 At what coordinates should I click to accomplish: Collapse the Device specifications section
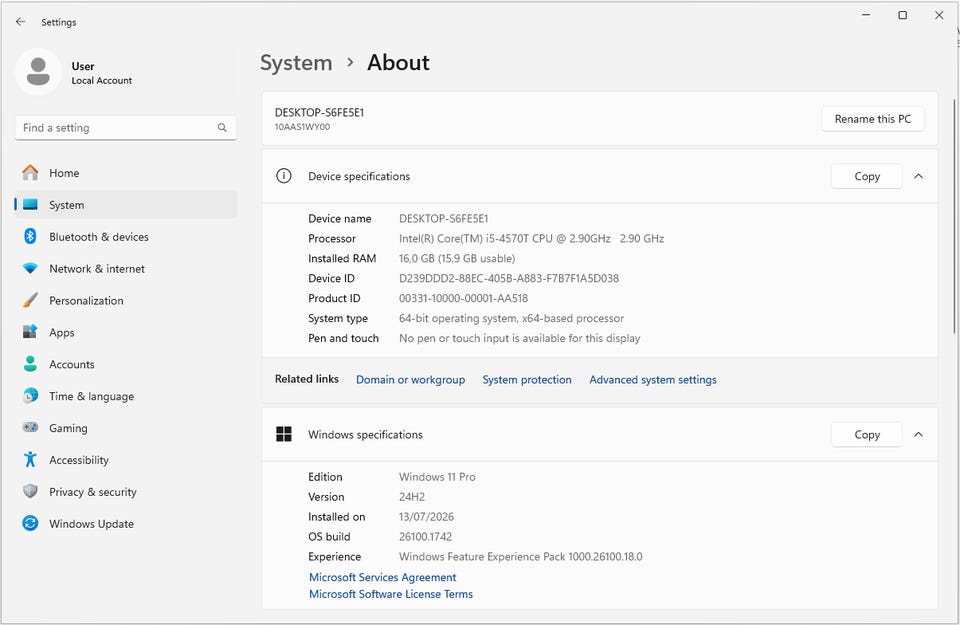(918, 176)
